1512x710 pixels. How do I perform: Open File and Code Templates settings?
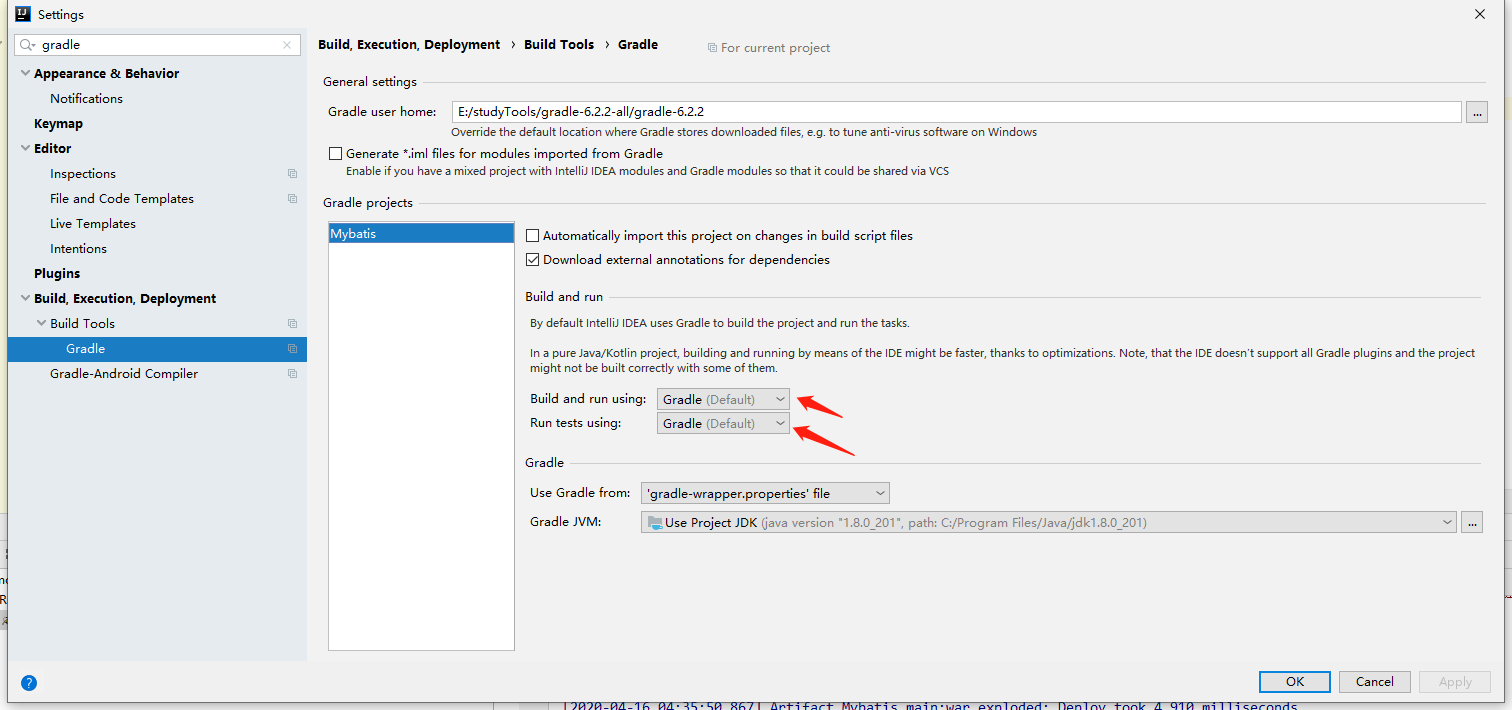(x=122, y=199)
